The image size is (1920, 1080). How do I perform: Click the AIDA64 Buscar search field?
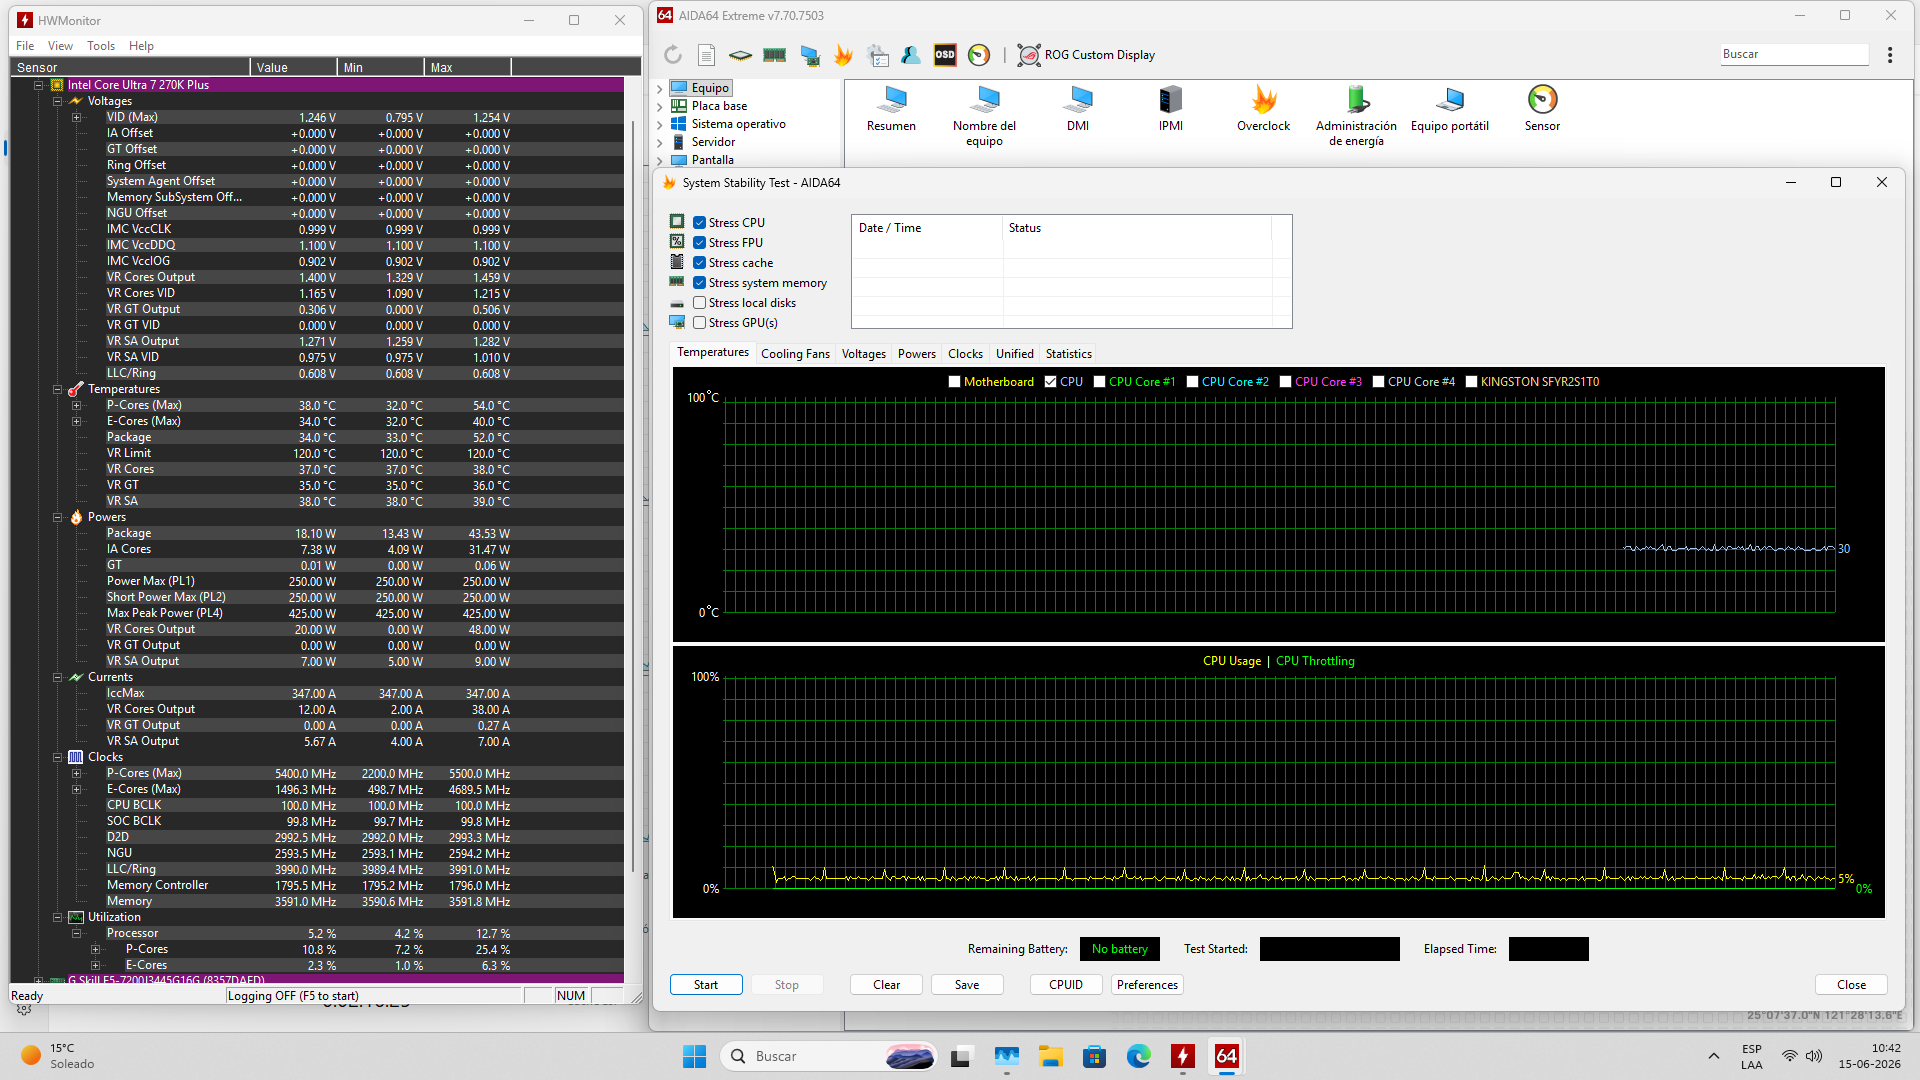(1794, 54)
